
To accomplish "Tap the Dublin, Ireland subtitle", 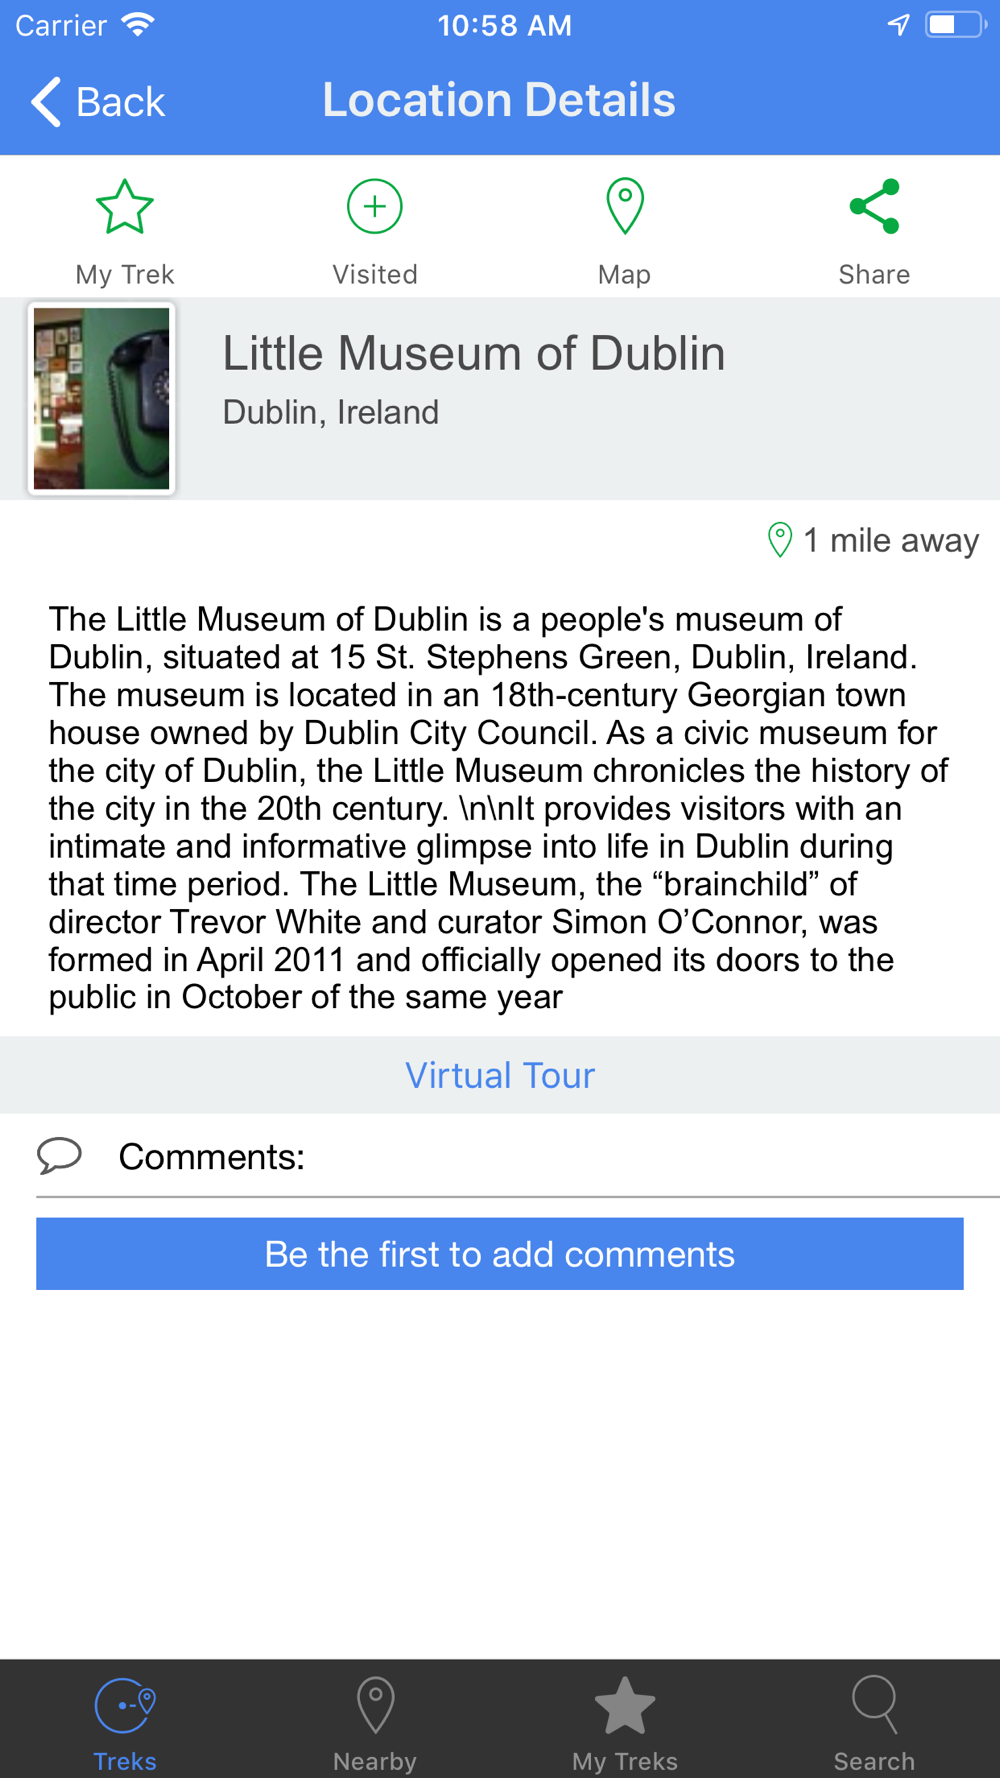I will 331,412.
